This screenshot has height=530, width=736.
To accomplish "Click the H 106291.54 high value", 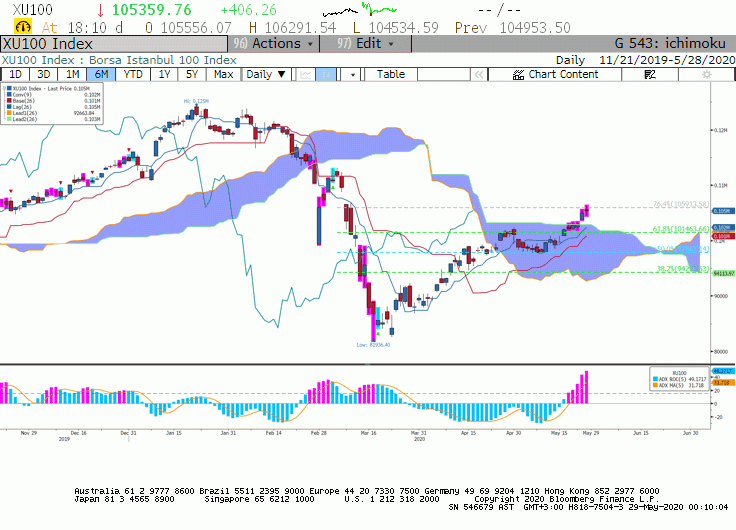I will click(292, 28).
